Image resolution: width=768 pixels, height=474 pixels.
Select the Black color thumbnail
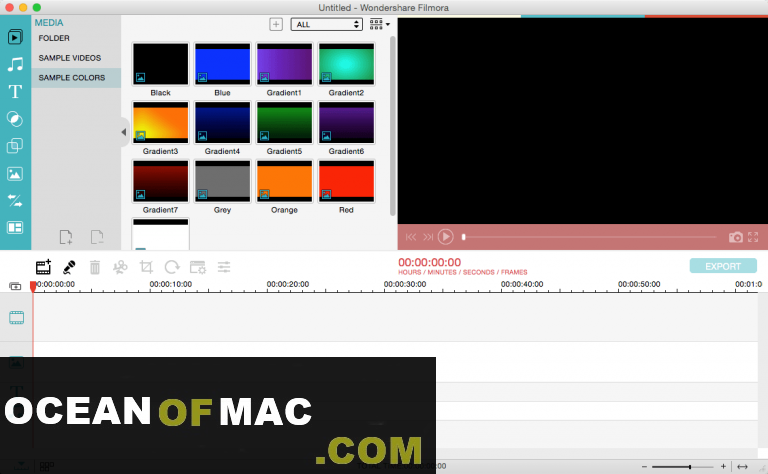click(161, 64)
